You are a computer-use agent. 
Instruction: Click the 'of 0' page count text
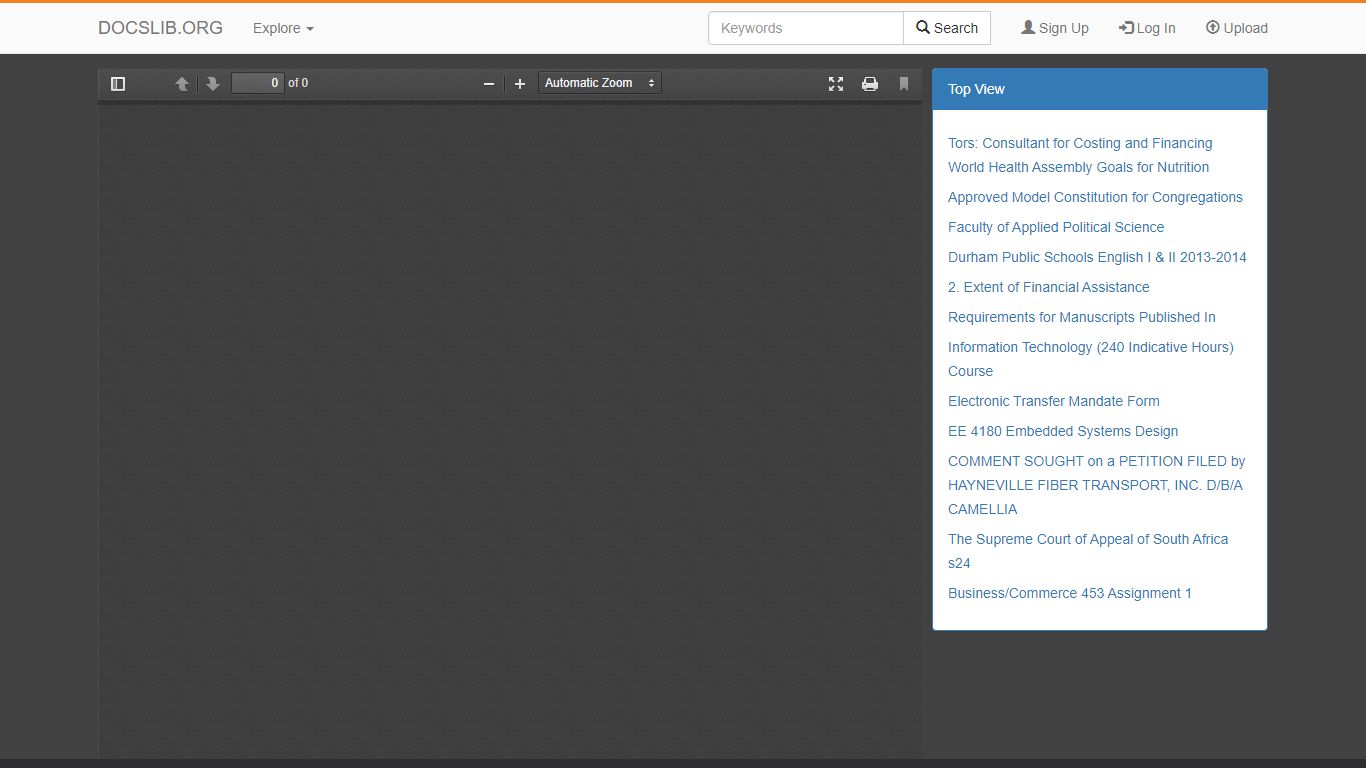(298, 83)
